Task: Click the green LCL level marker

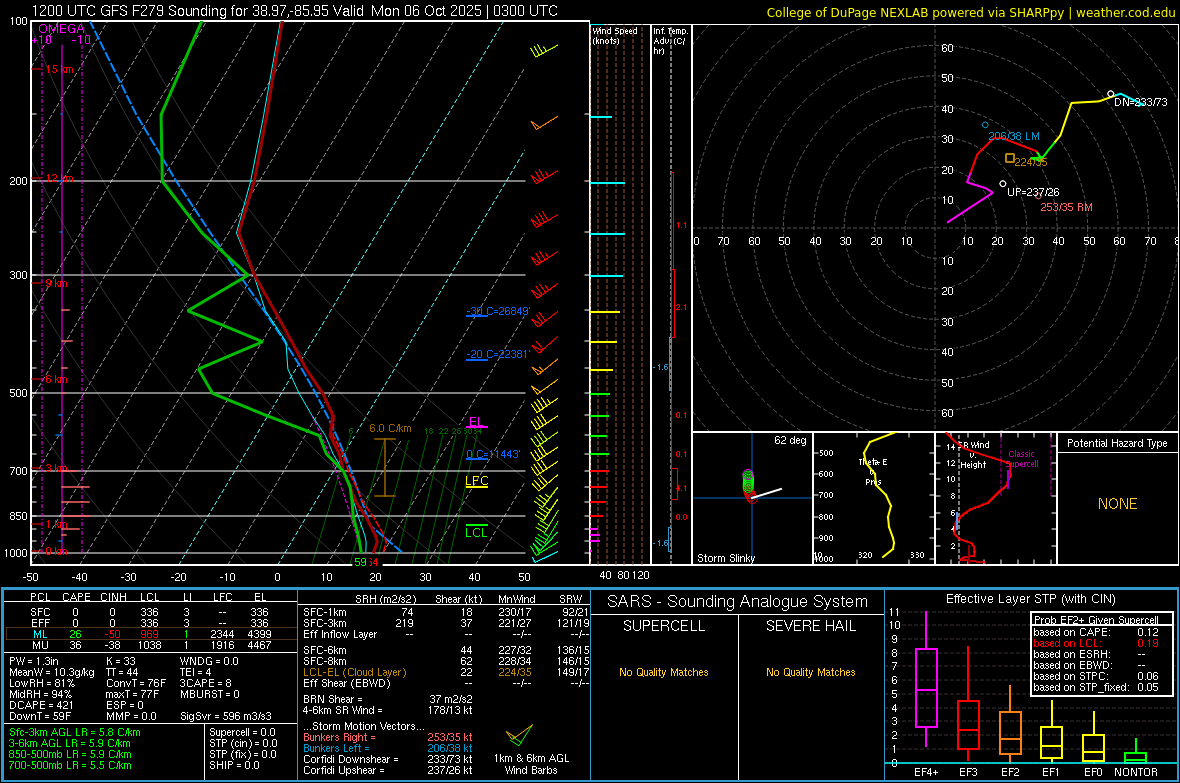Action: point(476,529)
